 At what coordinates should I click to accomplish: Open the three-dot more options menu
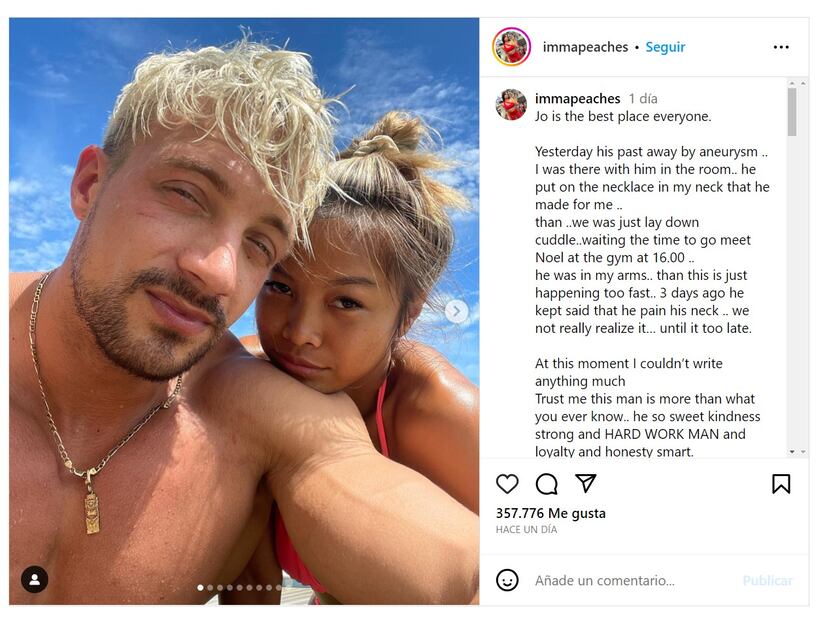coord(781,47)
